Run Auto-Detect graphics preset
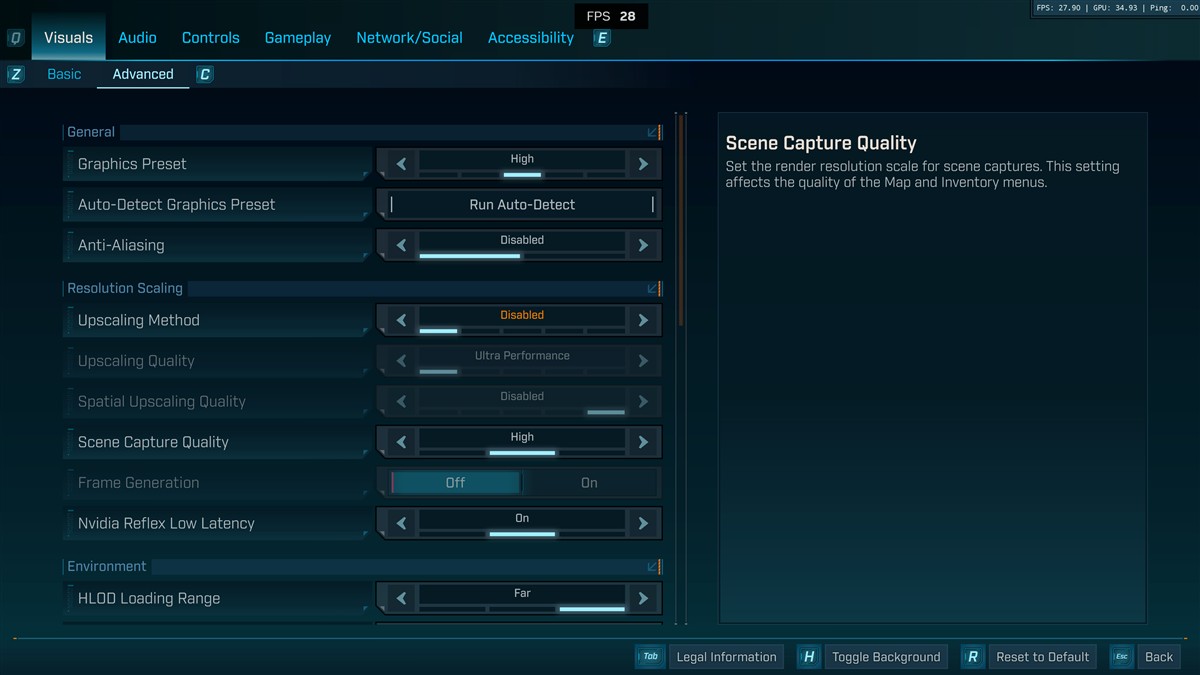Image resolution: width=1200 pixels, height=675 pixels. coord(522,205)
